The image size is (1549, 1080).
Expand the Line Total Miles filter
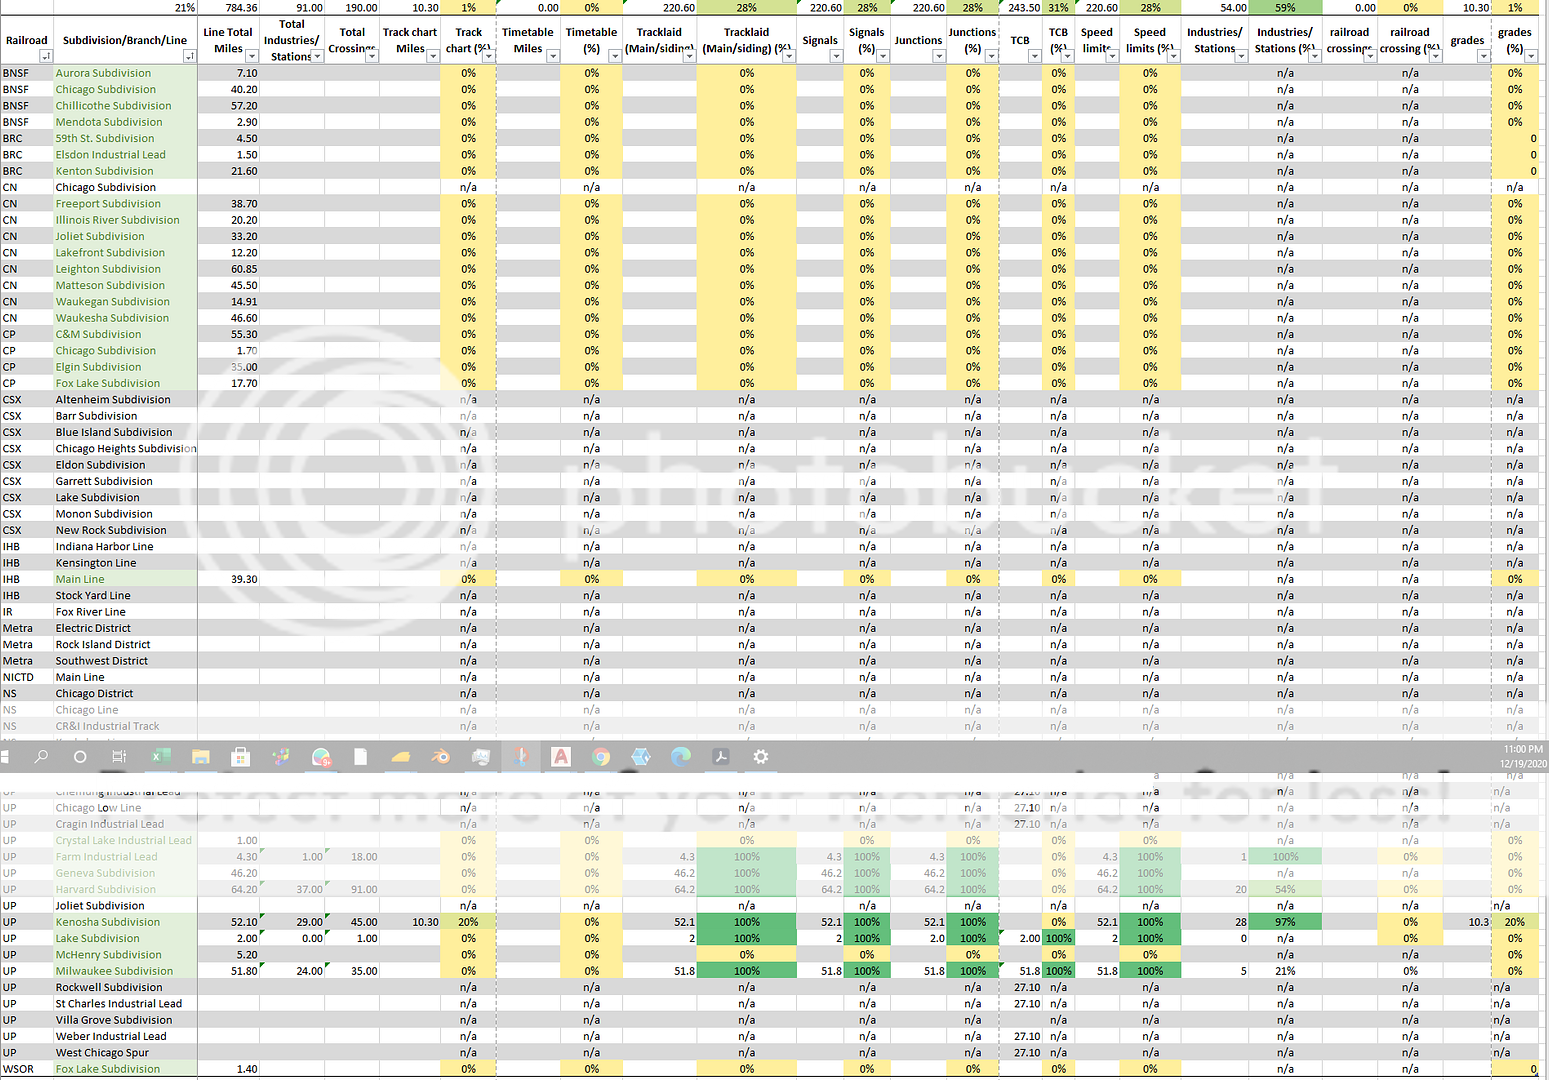(252, 56)
